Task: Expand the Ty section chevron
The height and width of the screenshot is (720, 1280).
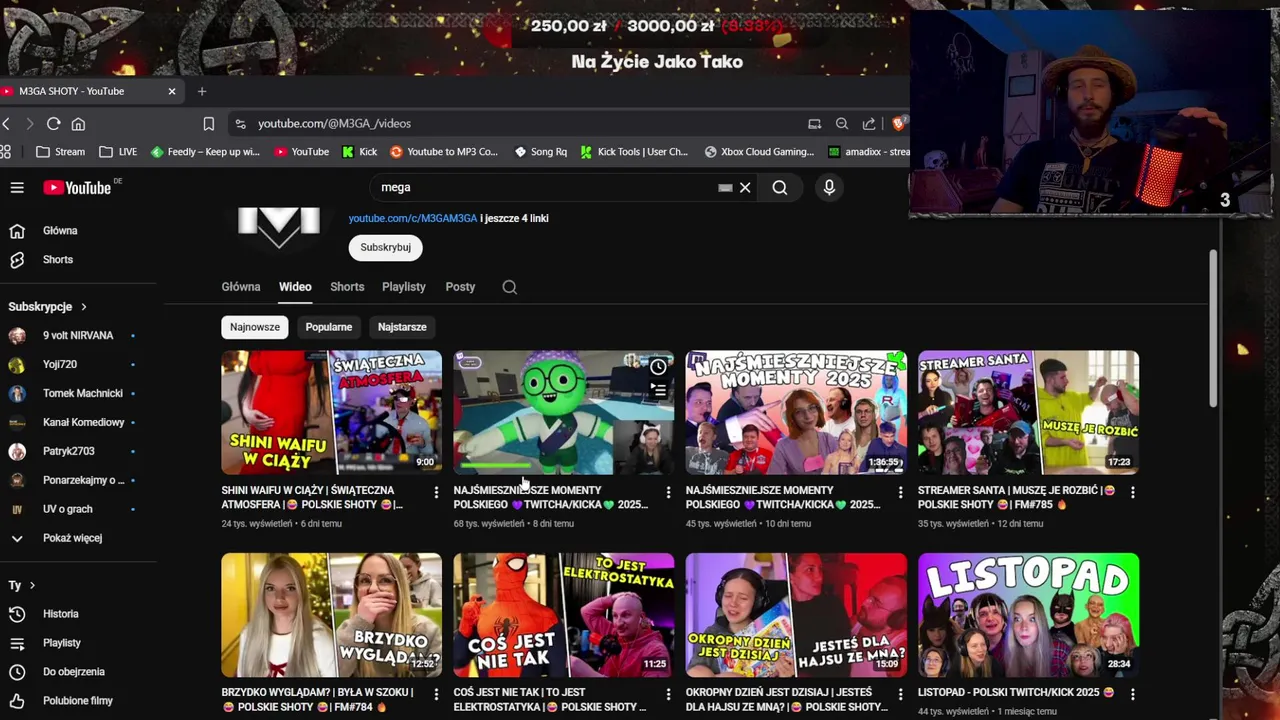Action: coord(32,585)
